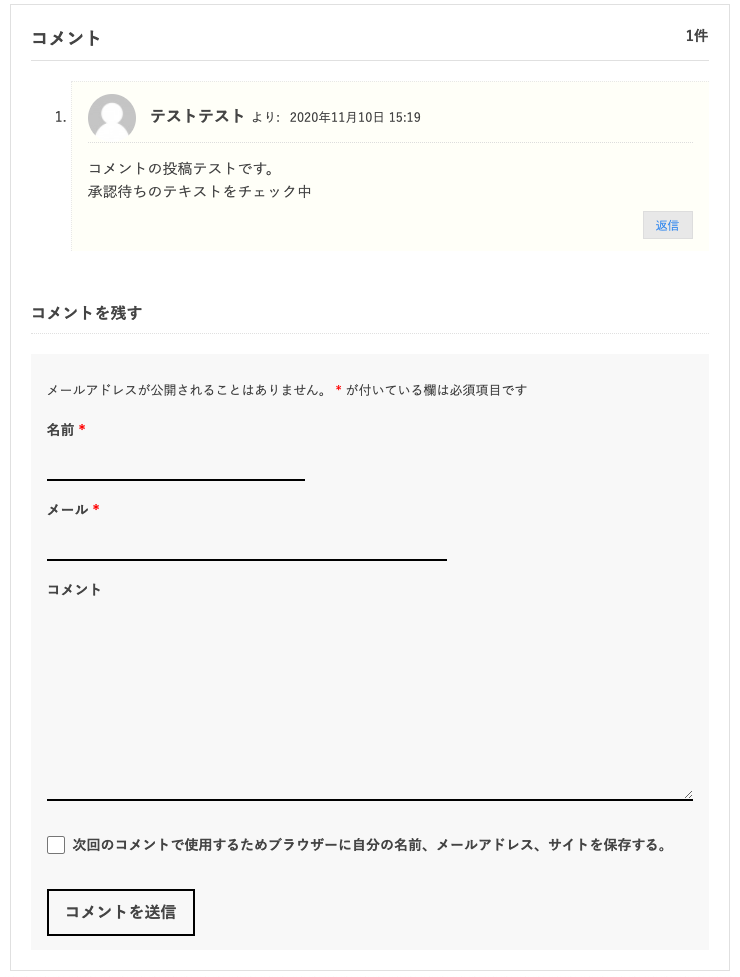Click inside the コメント text area
740x977 pixels.
(x=369, y=700)
